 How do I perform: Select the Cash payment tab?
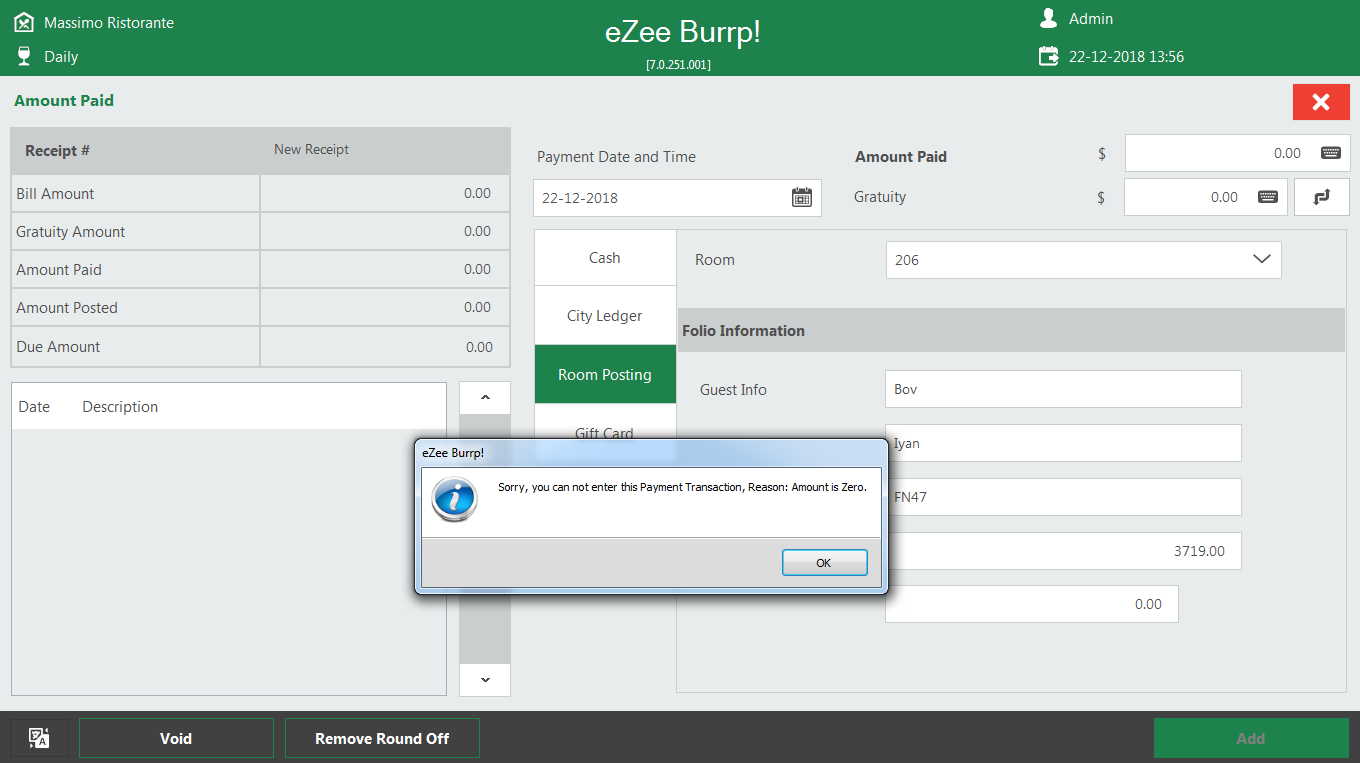pos(605,258)
